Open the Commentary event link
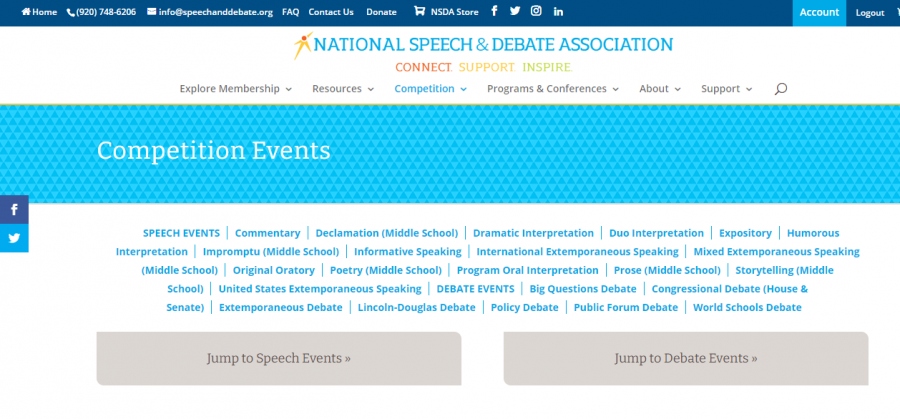The height and width of the screenshot is (419, 900). (x=267, y=233)
